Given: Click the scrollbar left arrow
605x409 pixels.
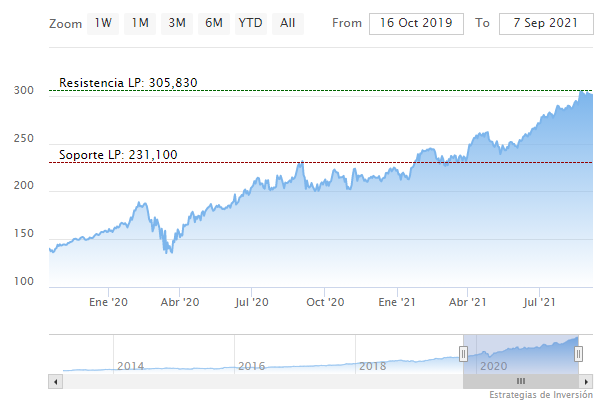Looking at the screenshot, I should [x=56, y=381].
